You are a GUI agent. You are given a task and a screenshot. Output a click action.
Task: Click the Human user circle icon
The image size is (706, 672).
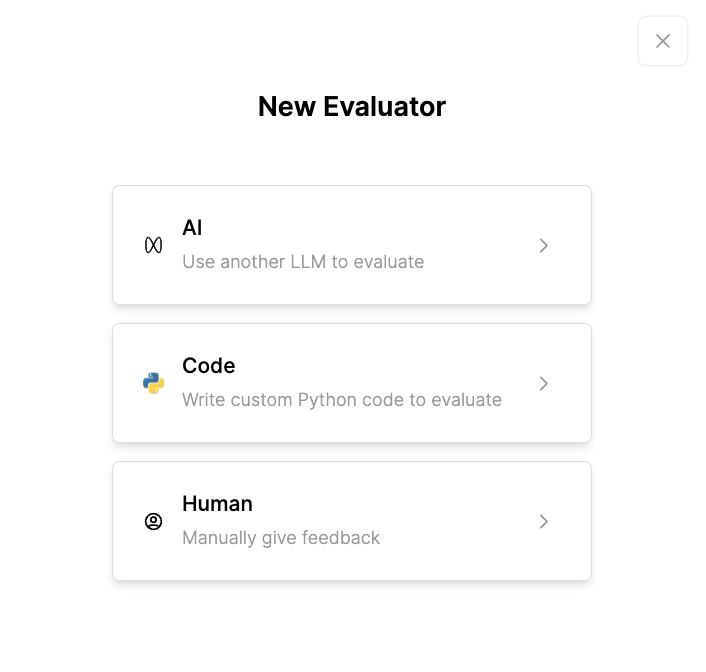153,521
